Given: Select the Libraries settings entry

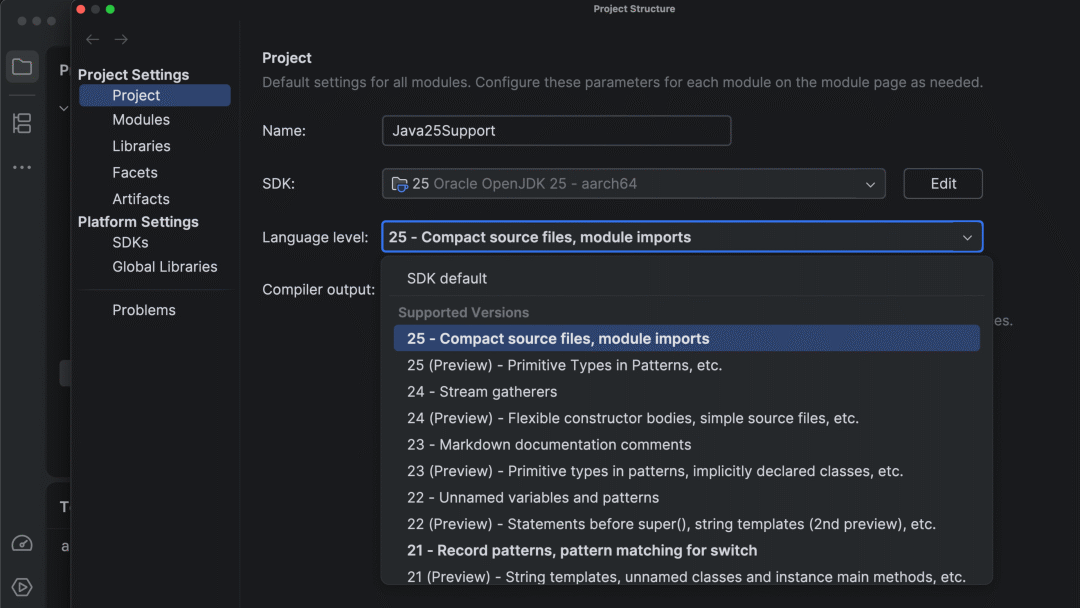Looking at the screenshot, I should 141,146.
